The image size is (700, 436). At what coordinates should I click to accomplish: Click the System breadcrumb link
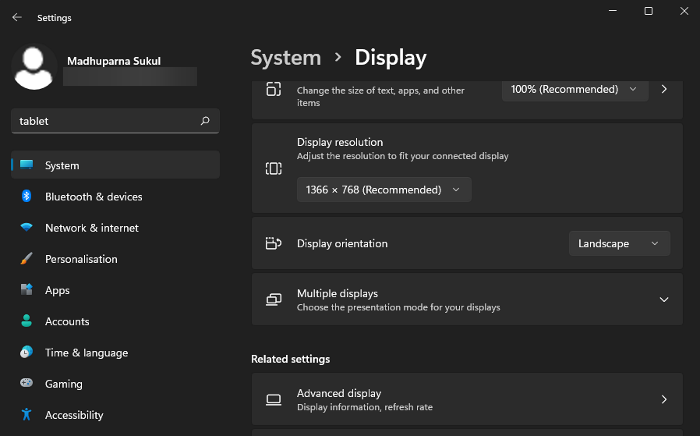tap(286, 58)
